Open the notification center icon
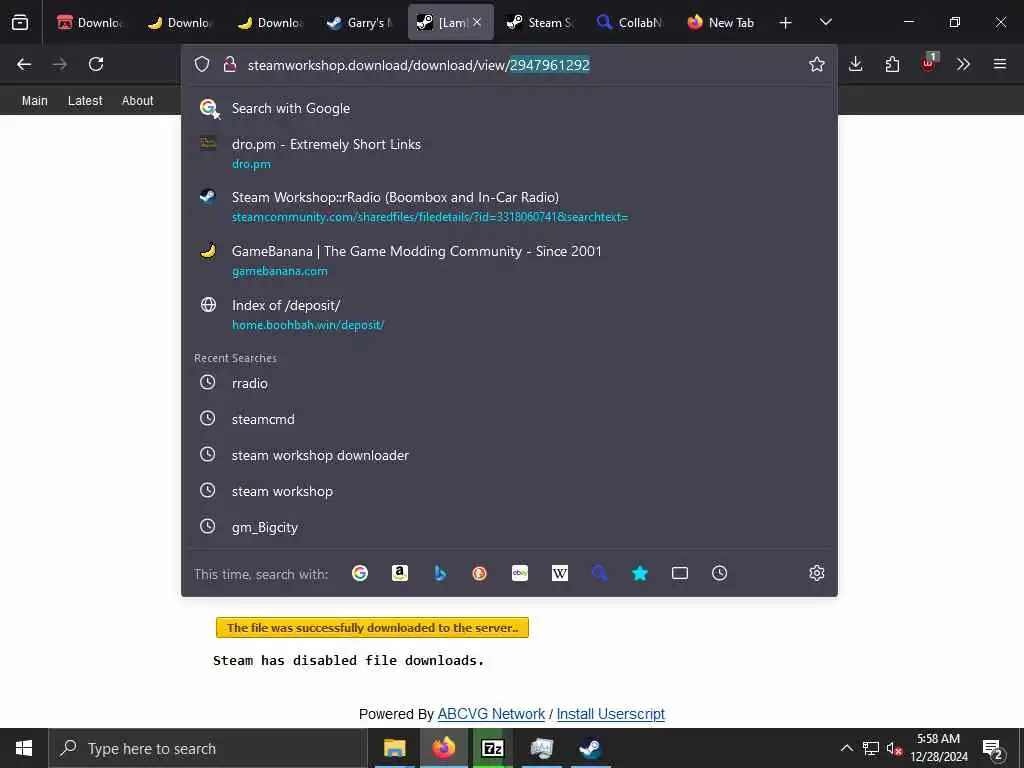1024x768 pixels. point(993,748)
